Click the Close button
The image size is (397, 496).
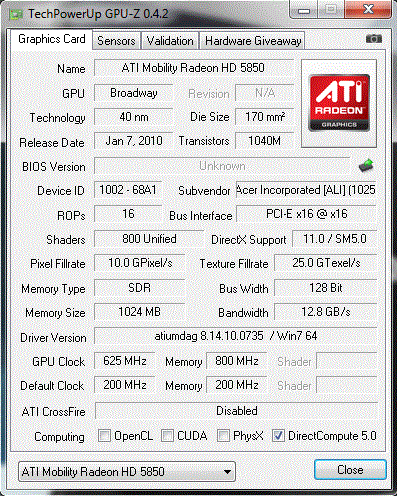pos(350,470)
